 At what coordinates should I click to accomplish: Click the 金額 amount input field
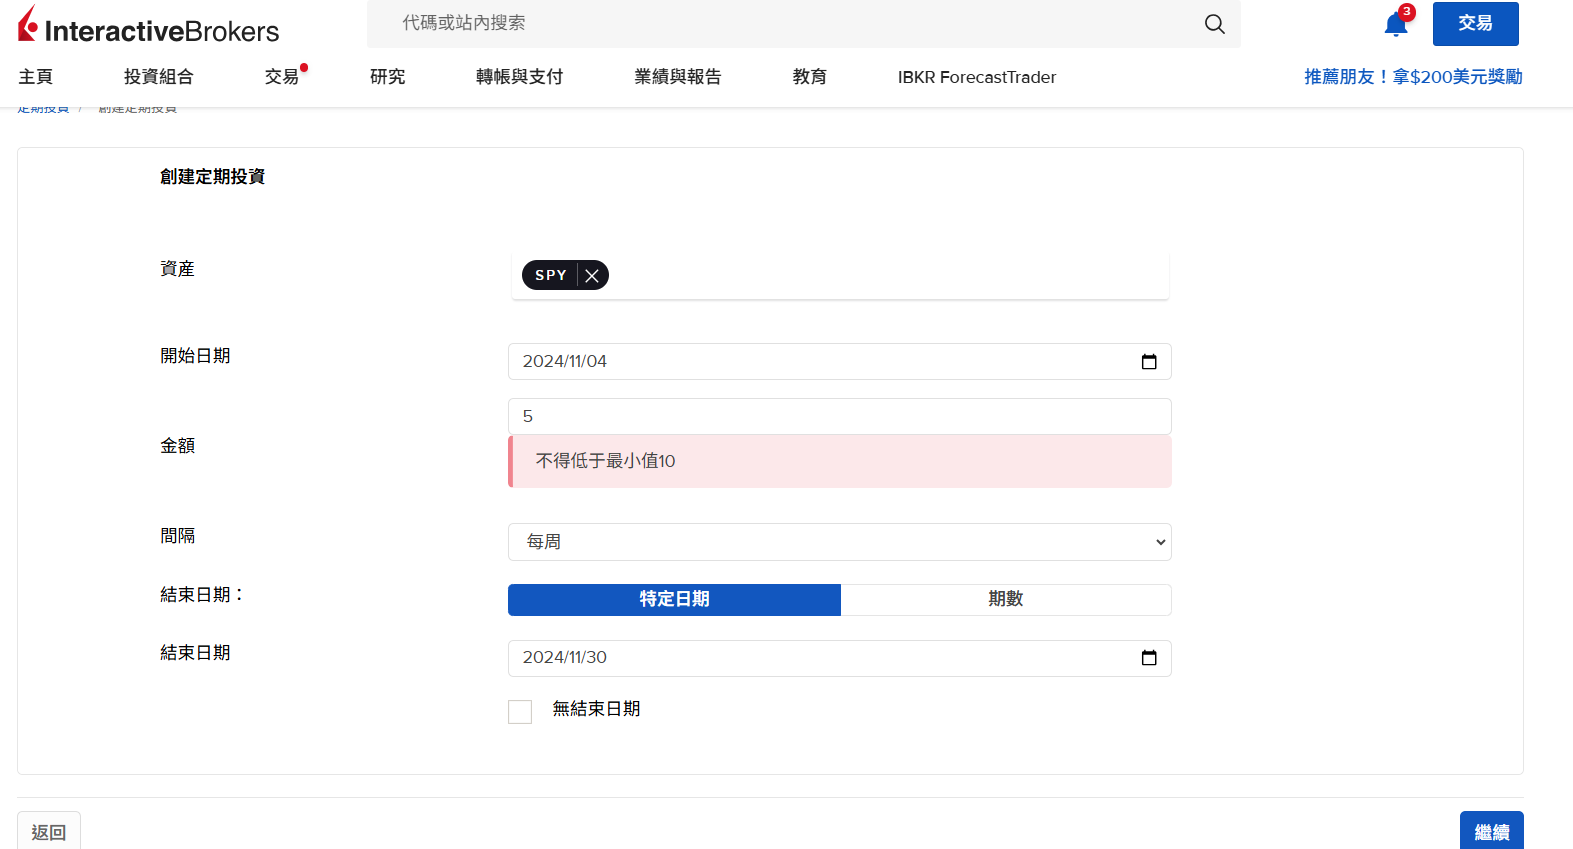(840, 416)
